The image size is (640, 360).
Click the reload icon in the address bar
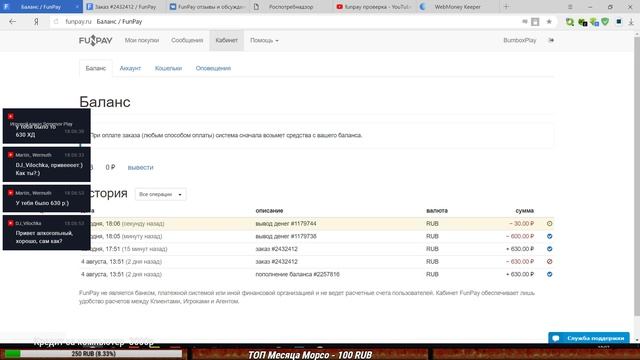(x=56, y=22)
